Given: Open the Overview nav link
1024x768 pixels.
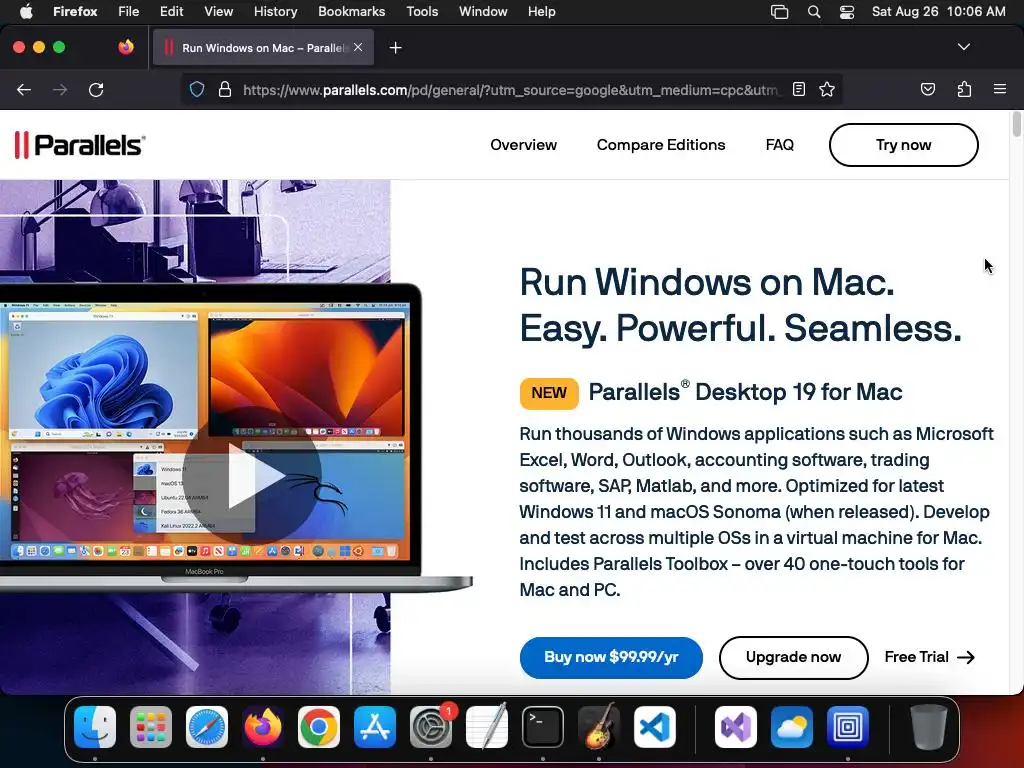Looking at the screenshot, I should coord(523,145).
